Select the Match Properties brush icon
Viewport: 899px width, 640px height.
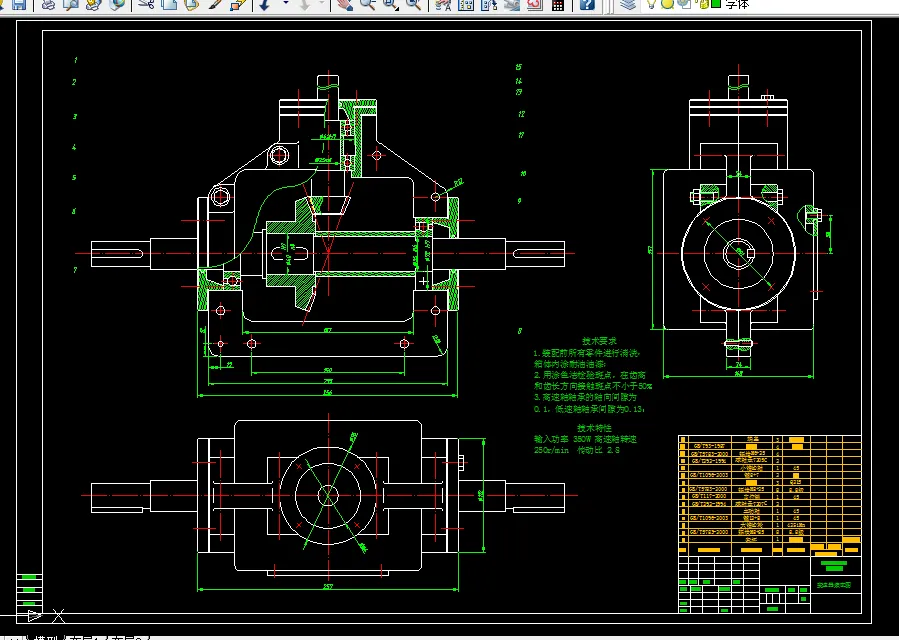coord(215,5)
